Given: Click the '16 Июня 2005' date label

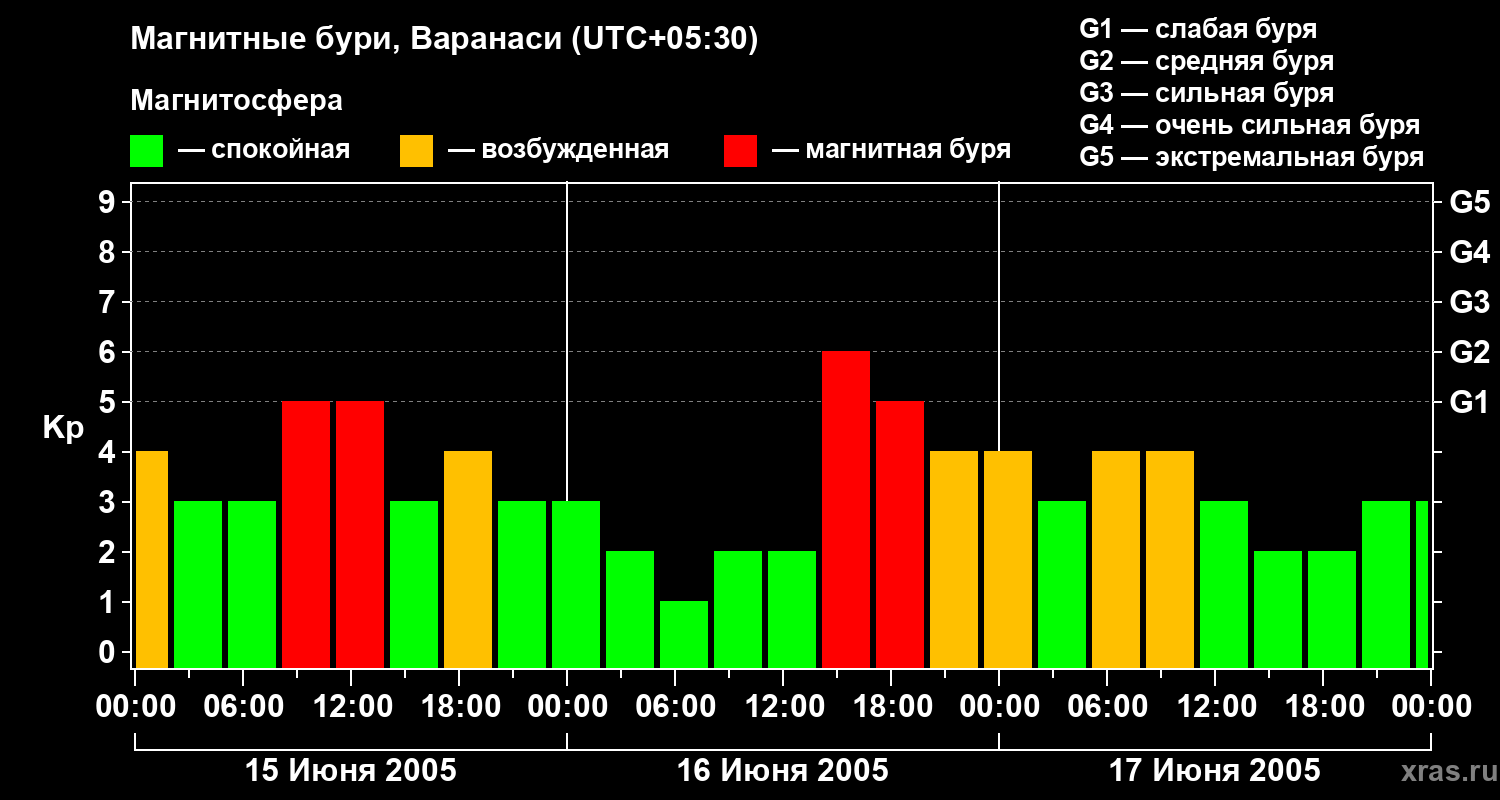Looking at the screenshot, I should point(783,771).
